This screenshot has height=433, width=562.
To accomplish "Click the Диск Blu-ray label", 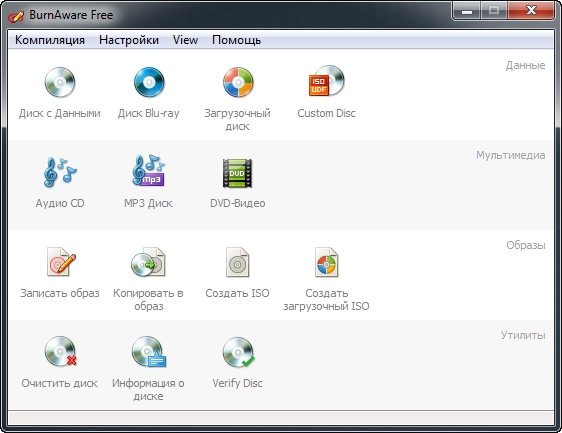I will (x=149, y=113).
